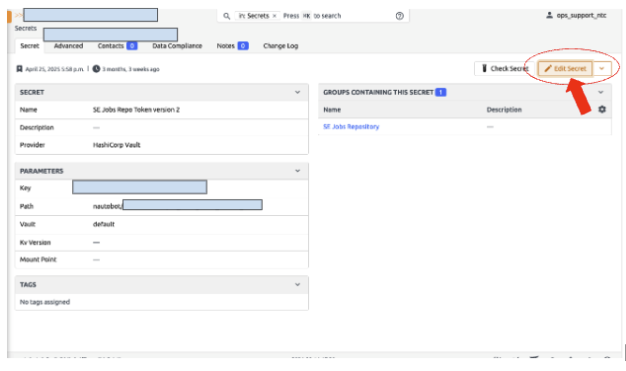Collapse the Parameters panel
Image resolution: width=626 pixels, height=371 pixels.
pyautogui.click(x=297, y=171)
